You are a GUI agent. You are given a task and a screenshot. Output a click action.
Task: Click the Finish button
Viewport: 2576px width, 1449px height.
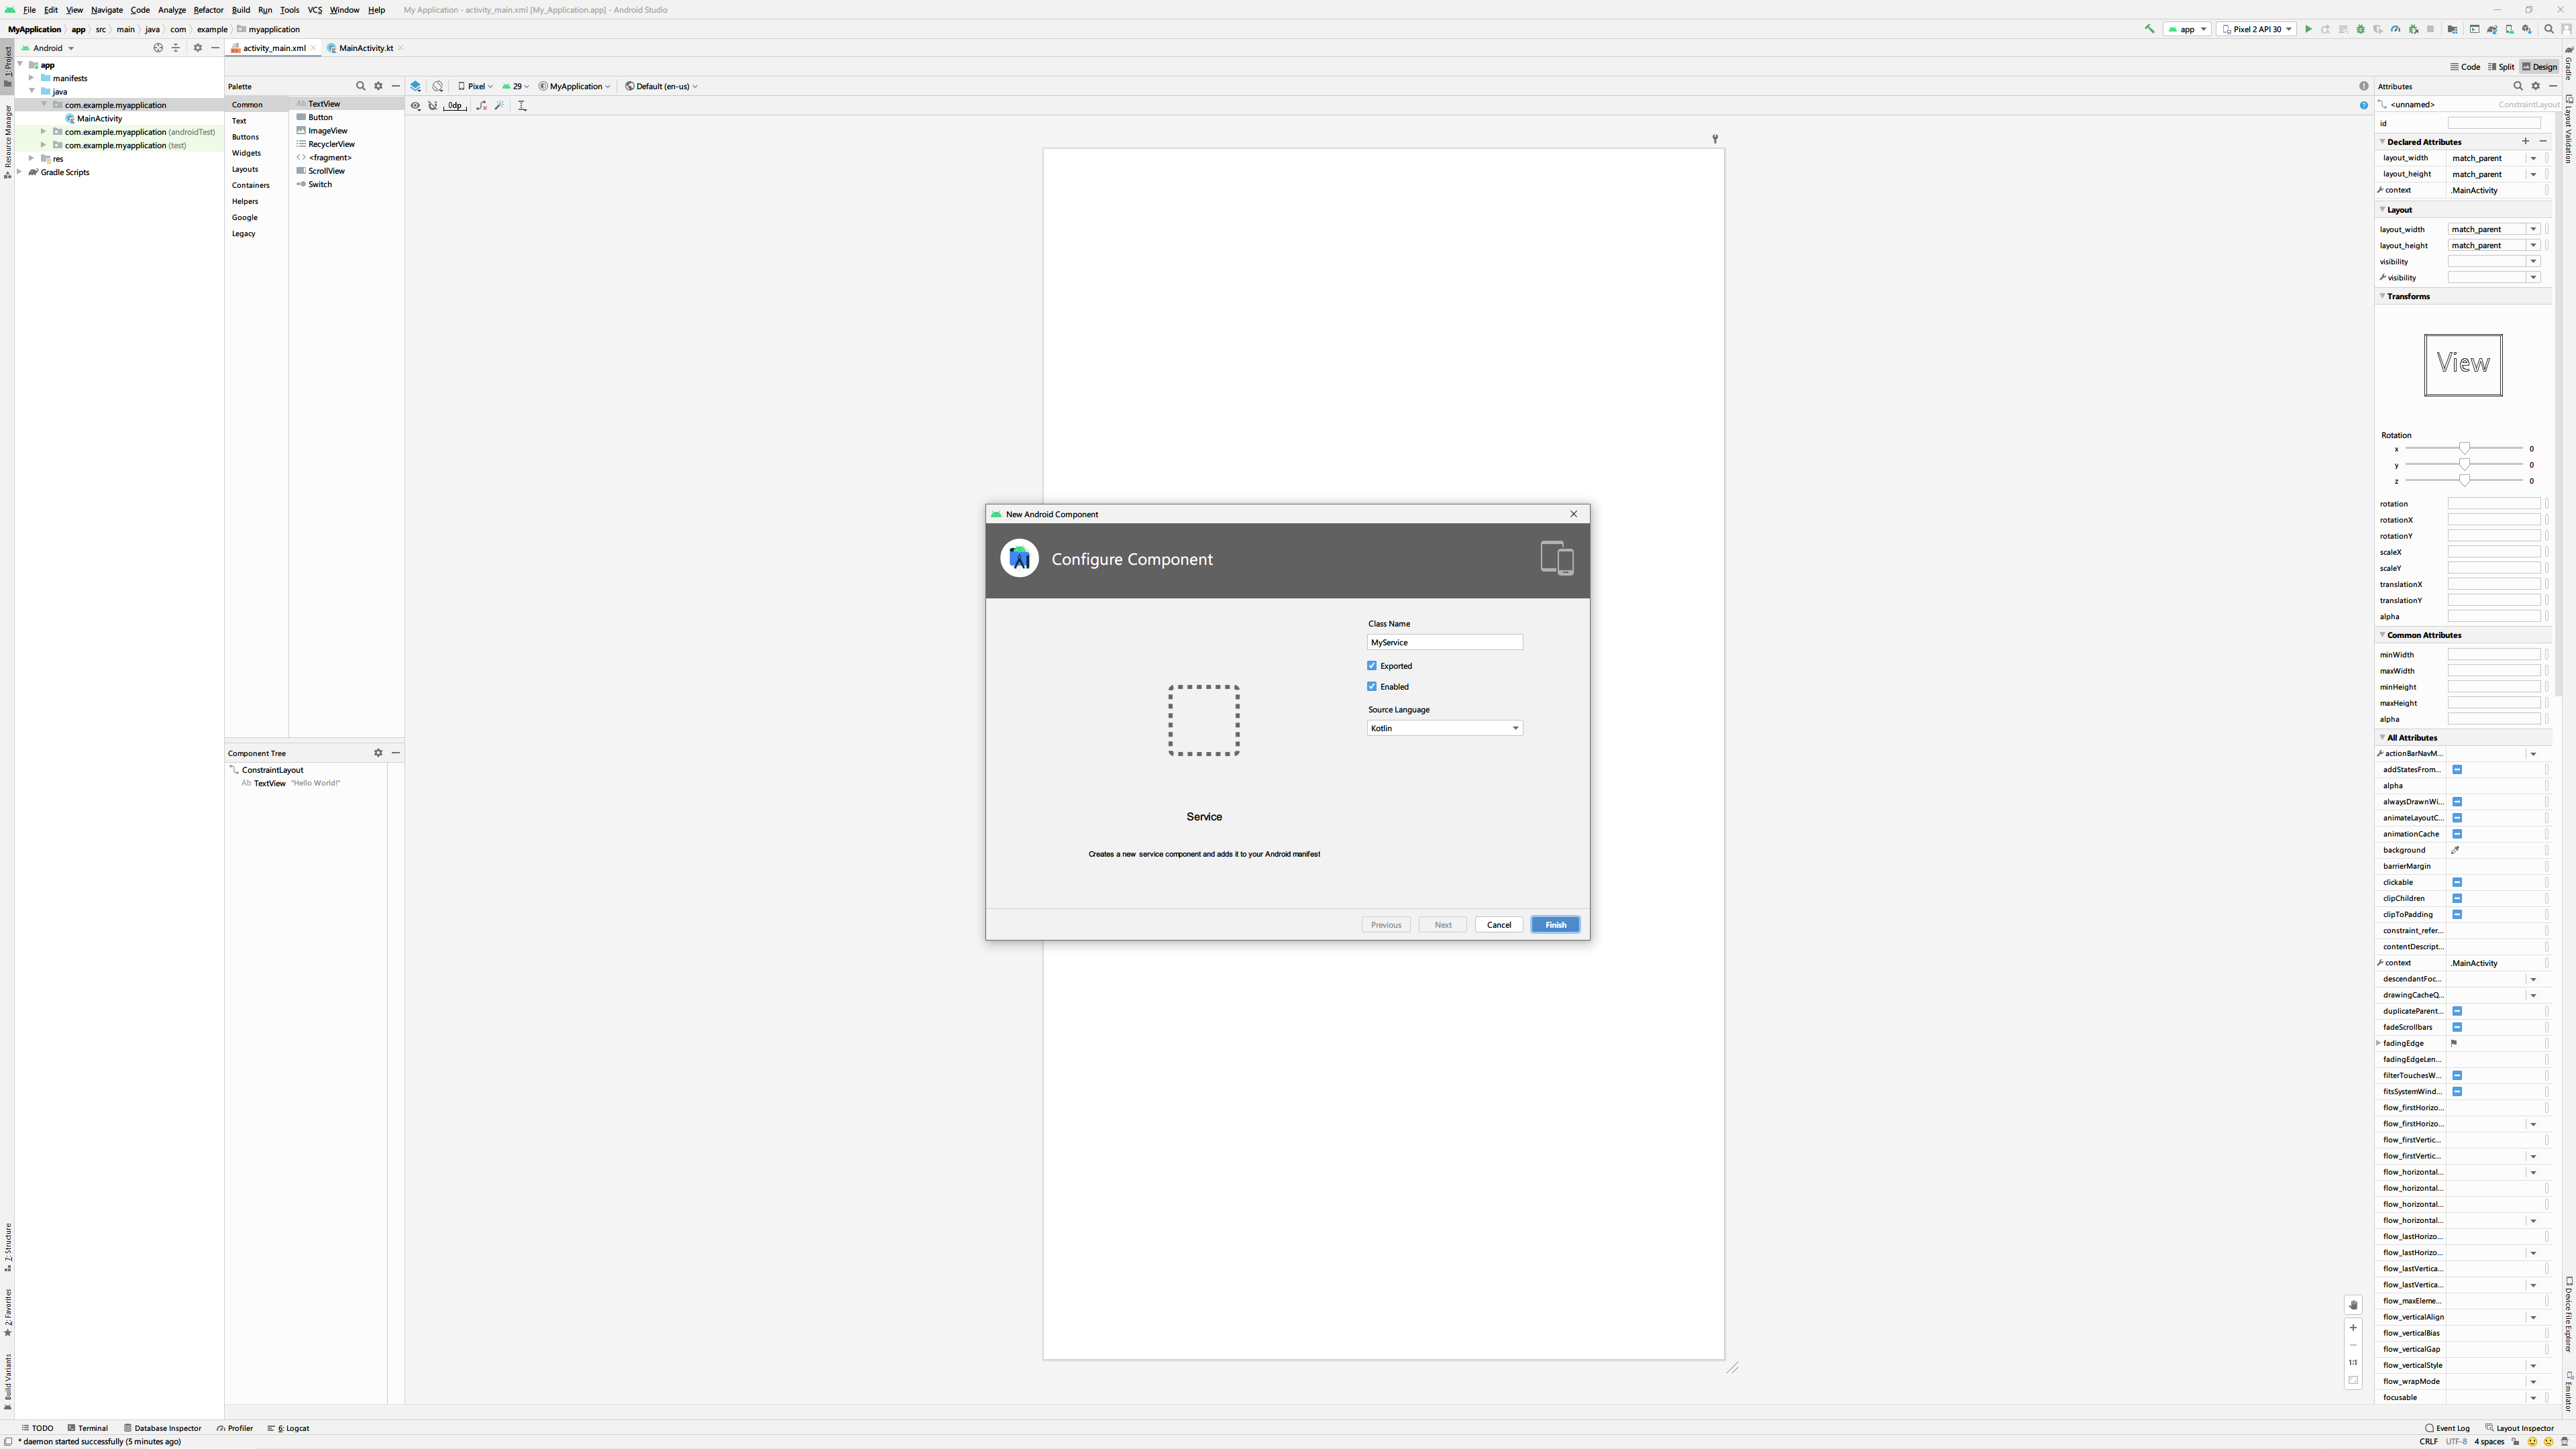1555,924
